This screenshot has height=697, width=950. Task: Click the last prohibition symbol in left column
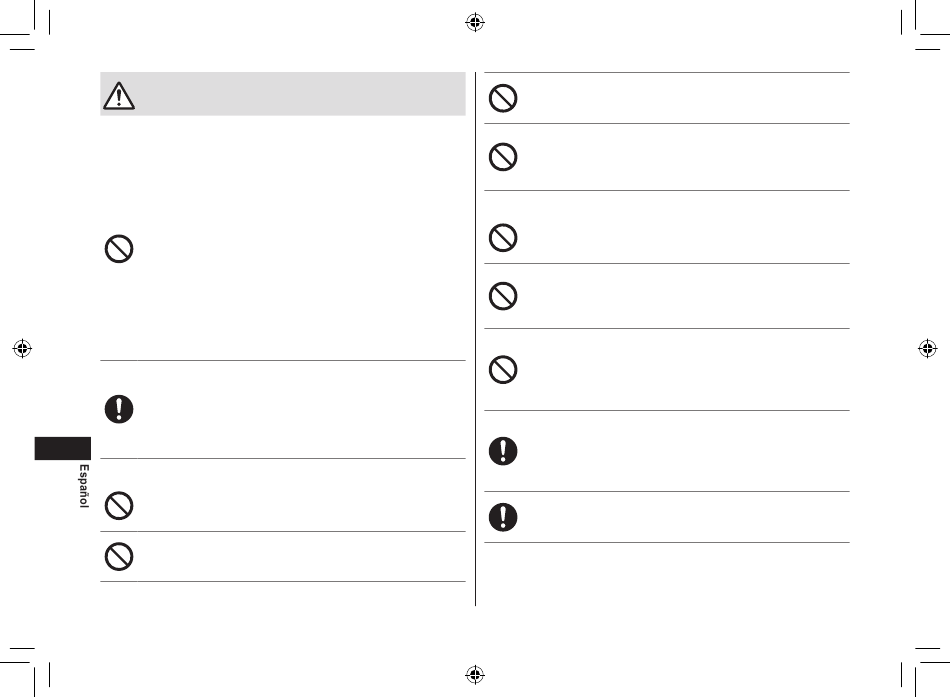pyautogui.click(x=119, y=556)
